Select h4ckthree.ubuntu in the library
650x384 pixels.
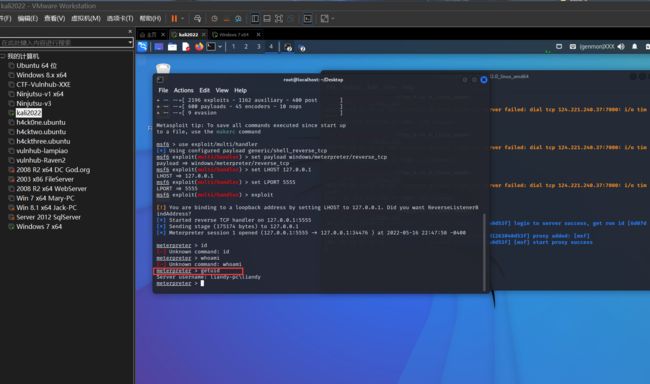click(43, 141)
